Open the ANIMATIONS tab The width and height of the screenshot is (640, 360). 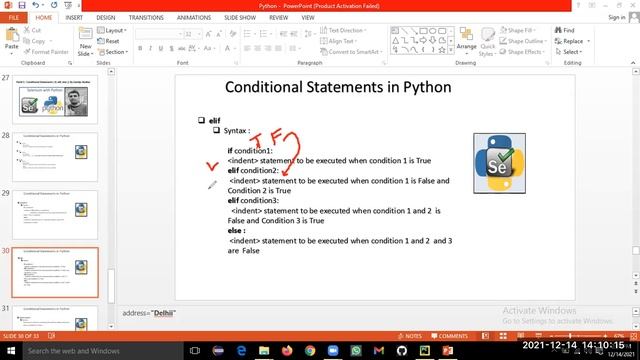click(x=194, y=18)
